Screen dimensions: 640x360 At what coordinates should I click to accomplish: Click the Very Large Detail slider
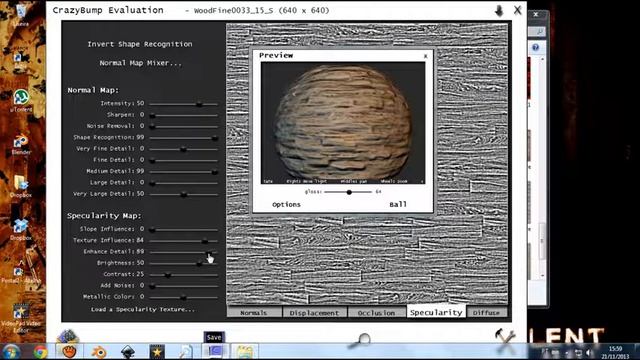[183, 194]
